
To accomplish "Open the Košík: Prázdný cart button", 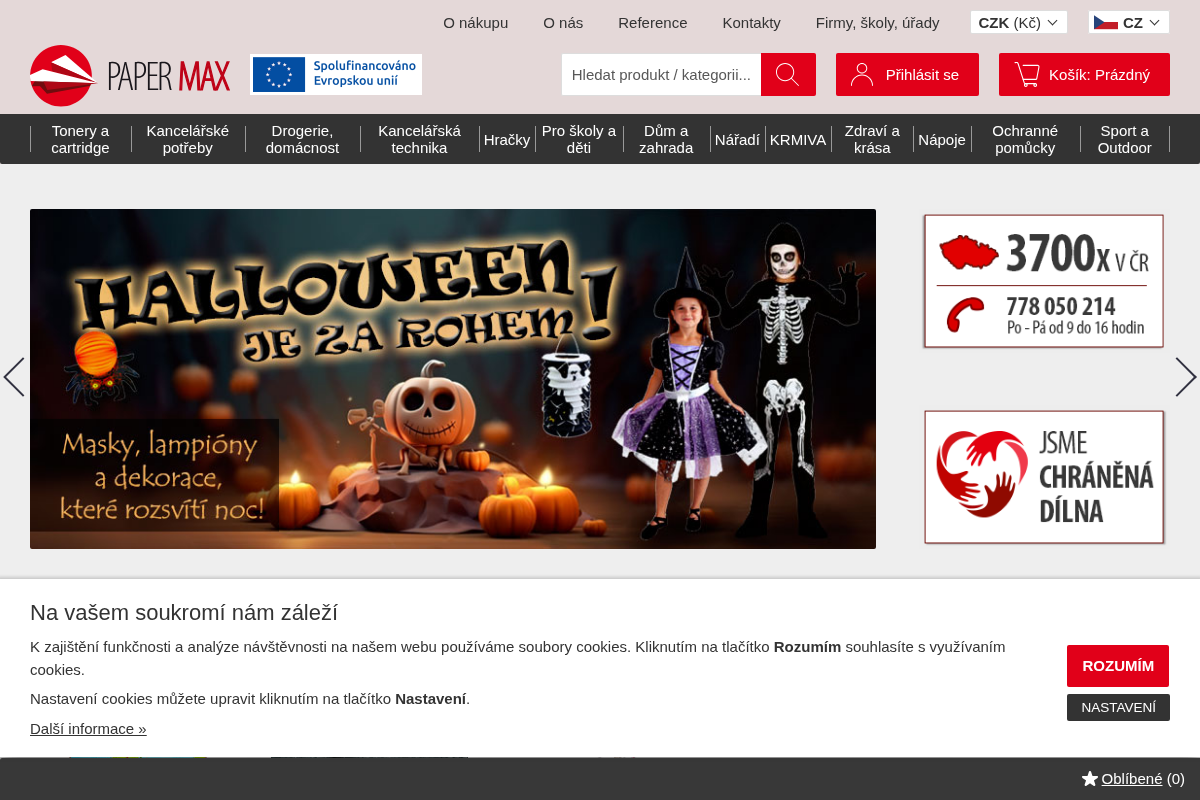I will pos(1084,74).
